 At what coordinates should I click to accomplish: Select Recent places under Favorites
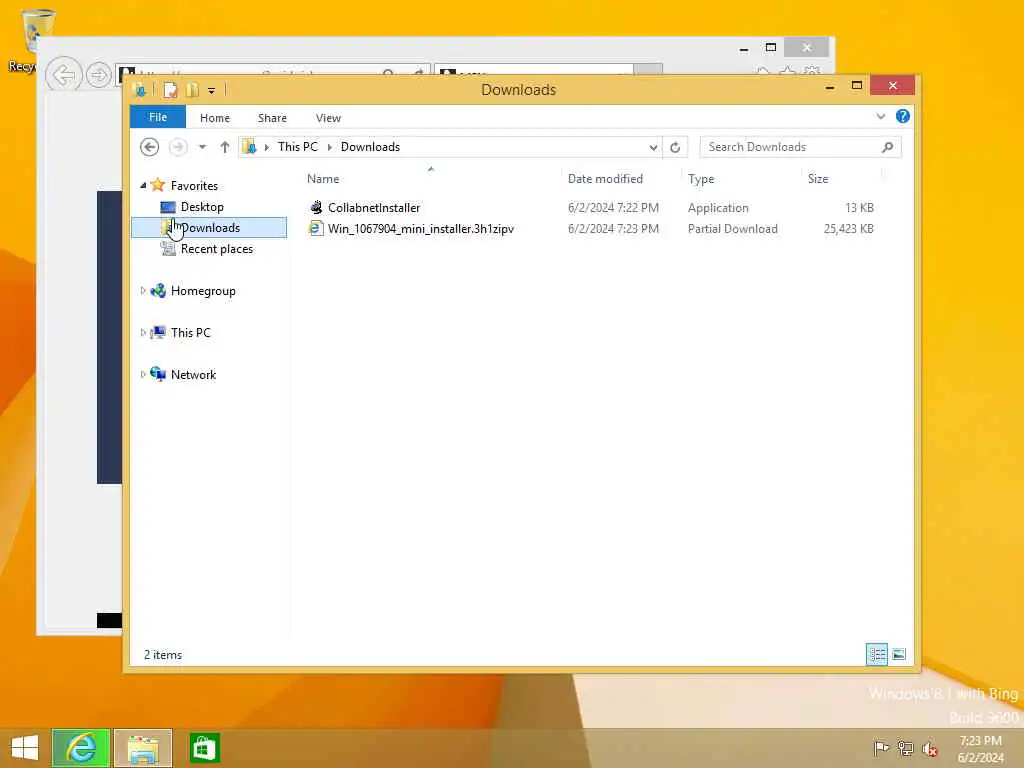pos(216,249)
